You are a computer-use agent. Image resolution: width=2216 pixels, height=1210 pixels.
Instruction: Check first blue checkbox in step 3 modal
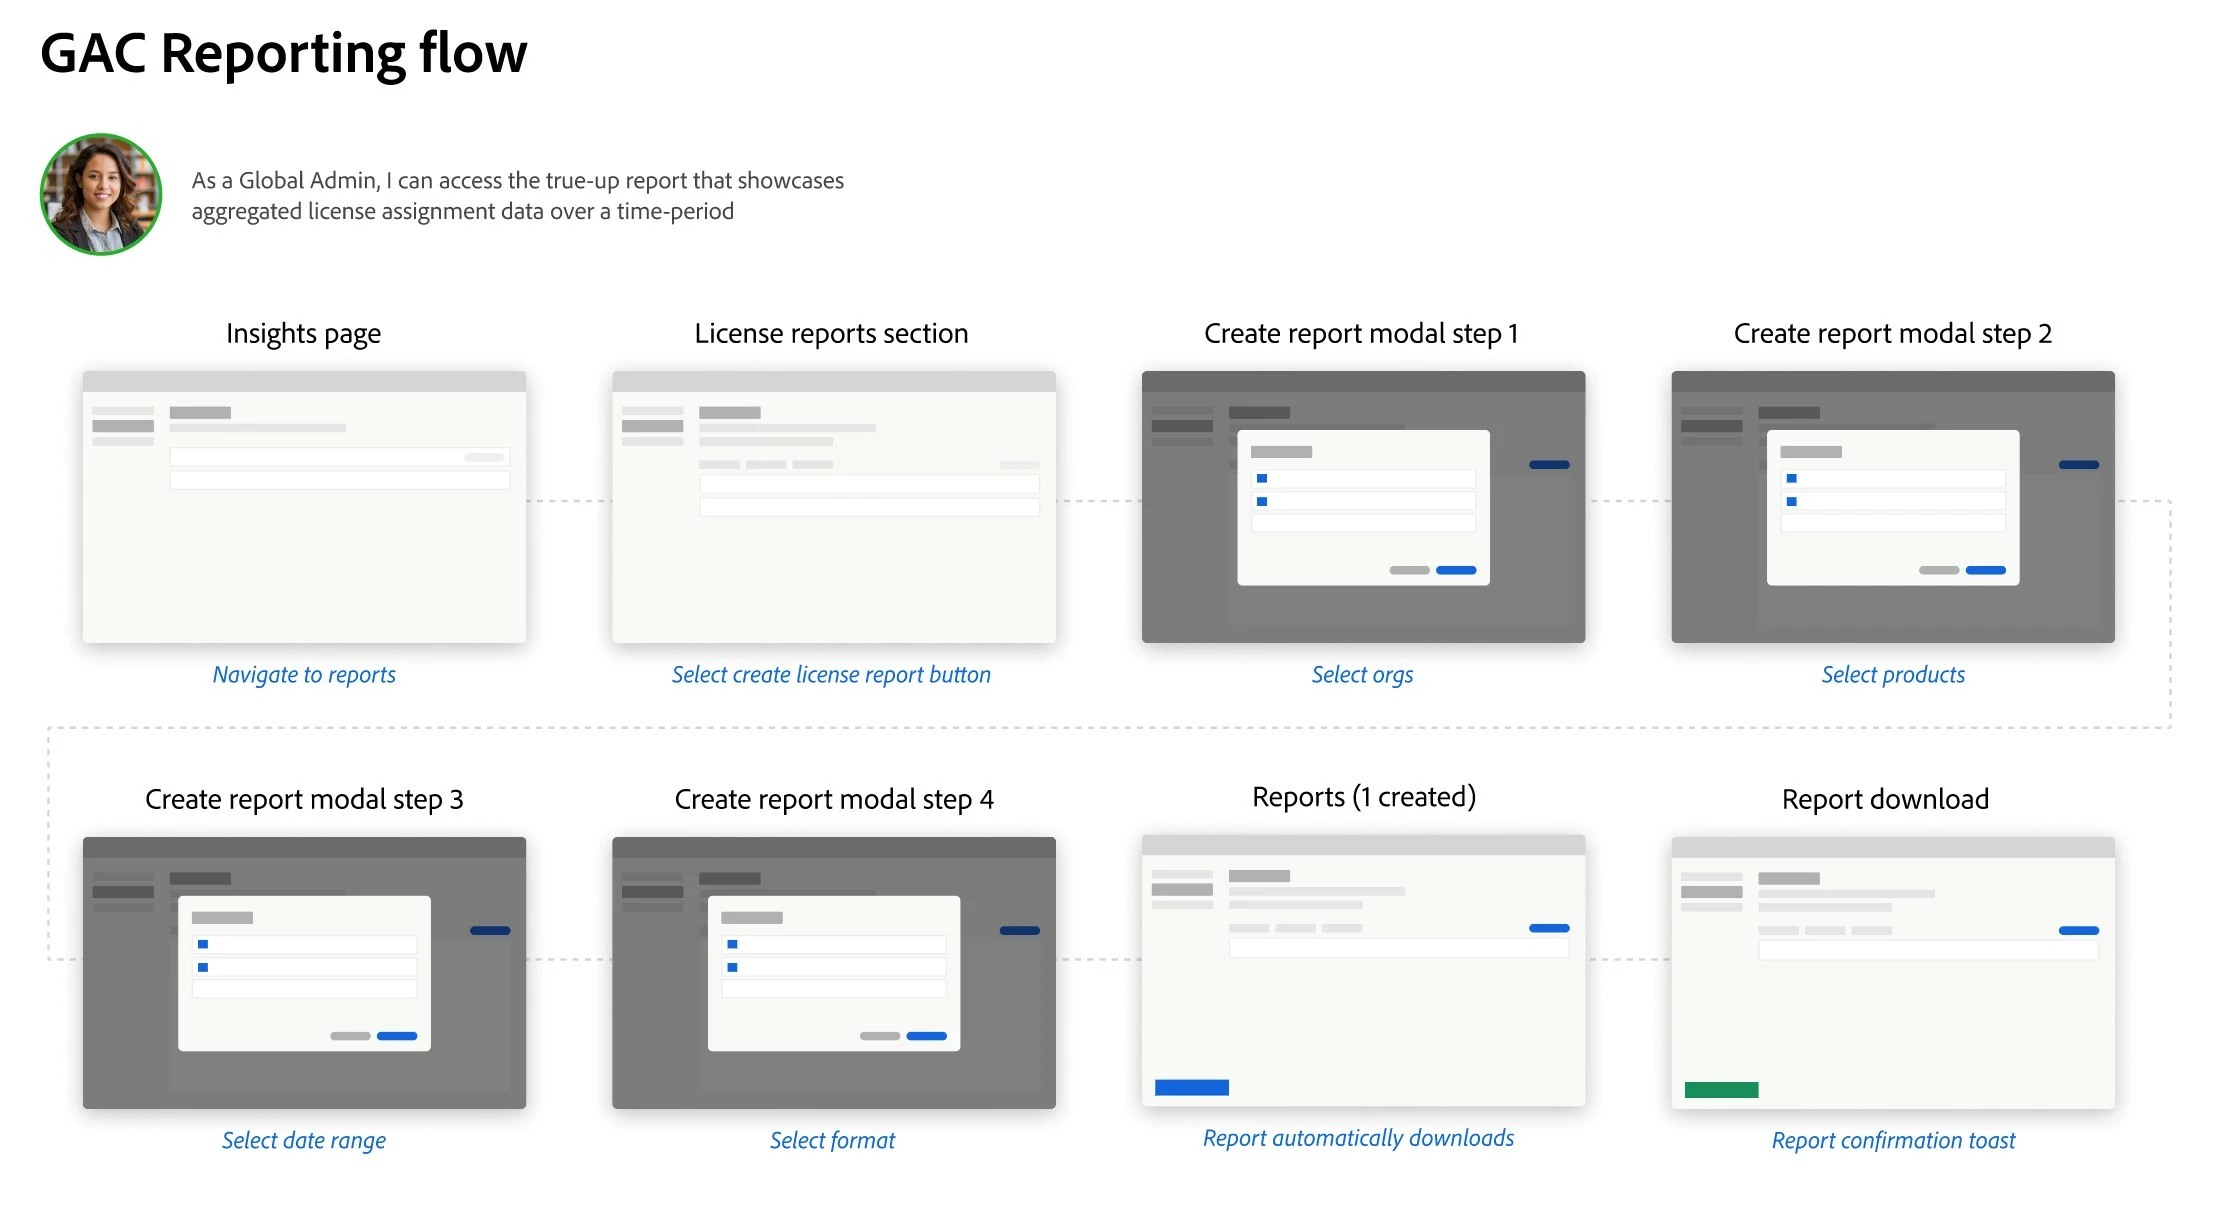203,944
